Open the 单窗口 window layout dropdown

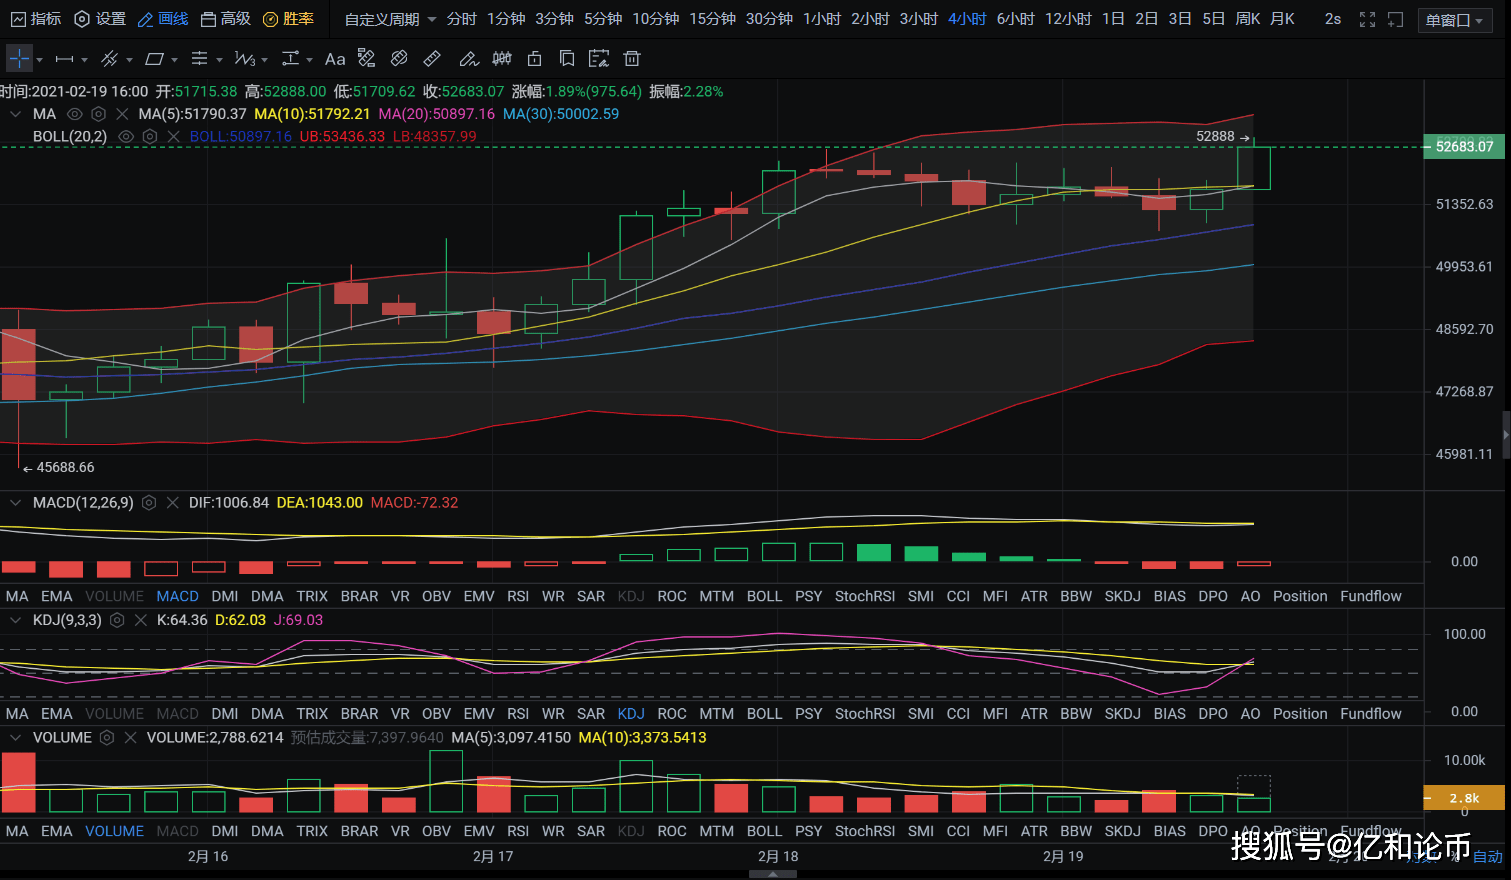click(1453, 20)
